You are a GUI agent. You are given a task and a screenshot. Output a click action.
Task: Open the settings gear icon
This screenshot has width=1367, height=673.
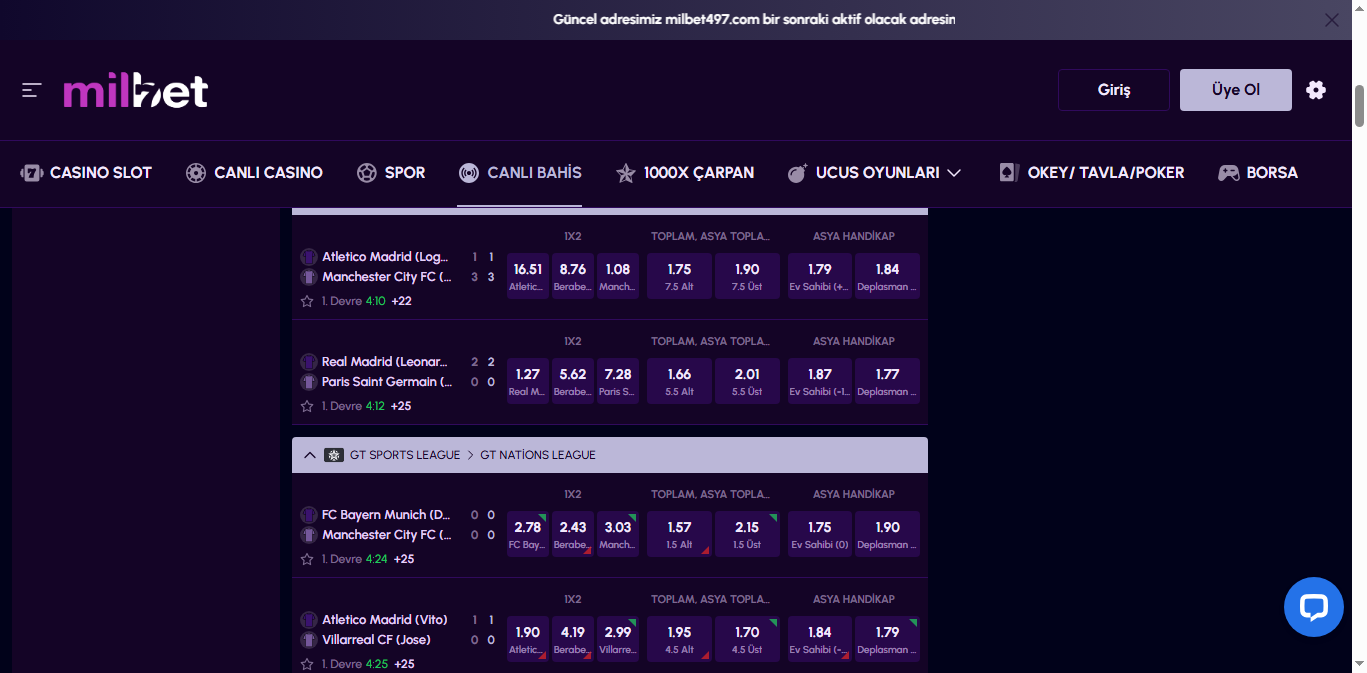(1316, 90)
